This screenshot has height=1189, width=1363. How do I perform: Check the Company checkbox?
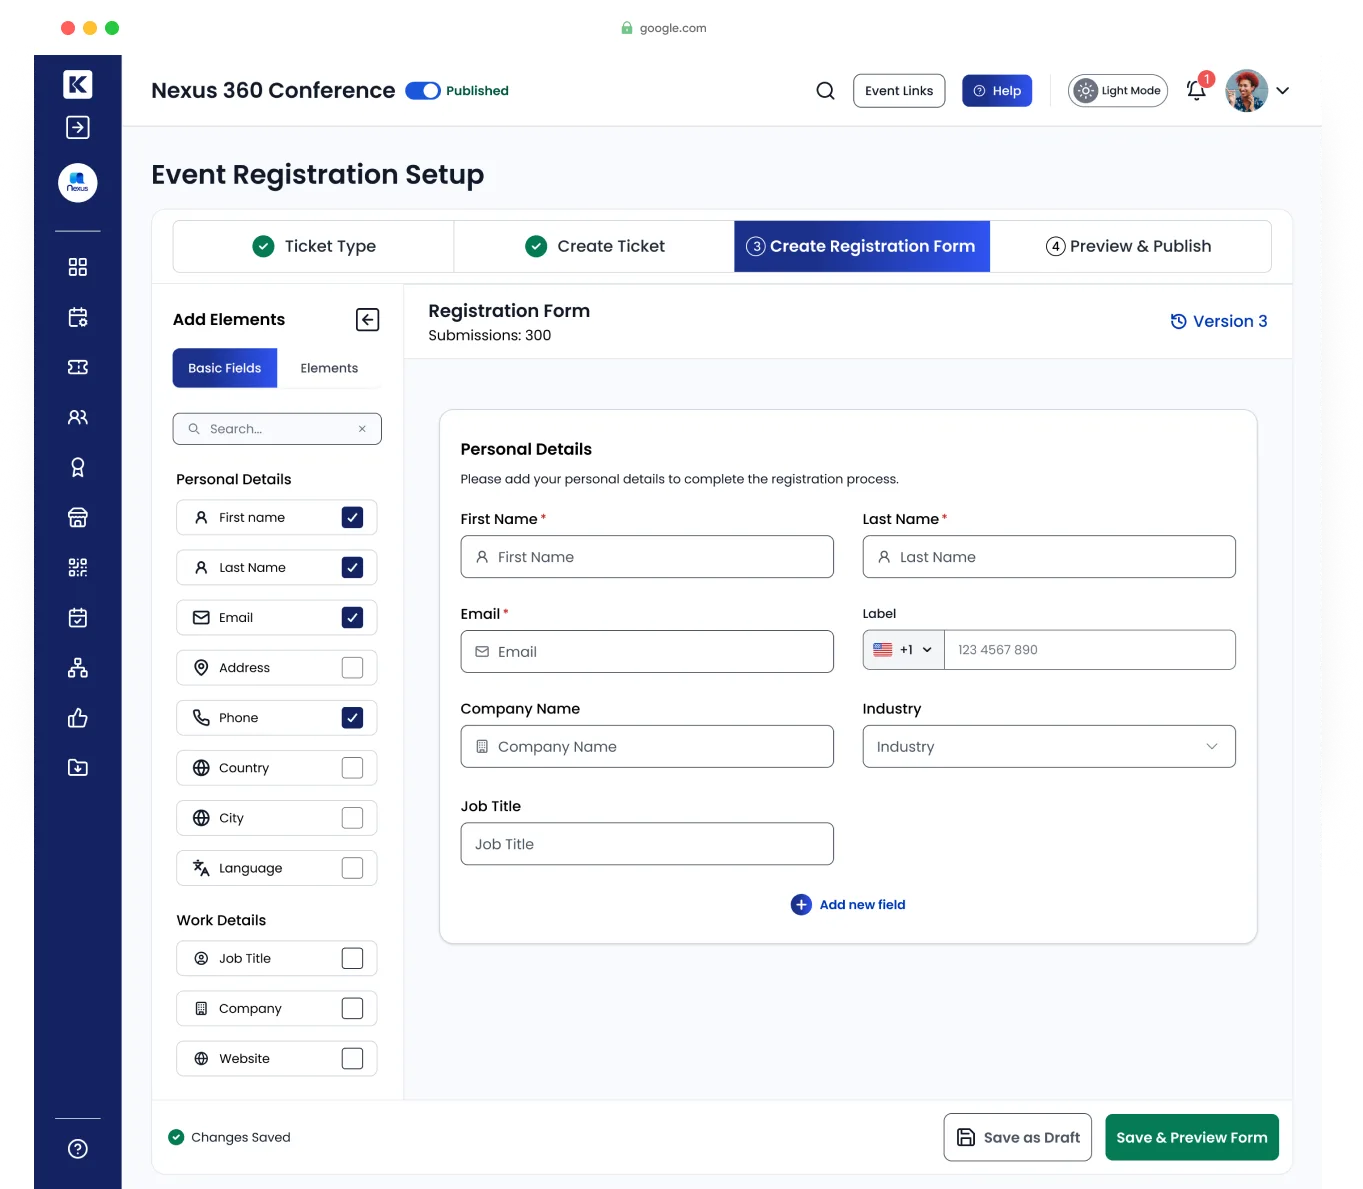point(352,1008)
